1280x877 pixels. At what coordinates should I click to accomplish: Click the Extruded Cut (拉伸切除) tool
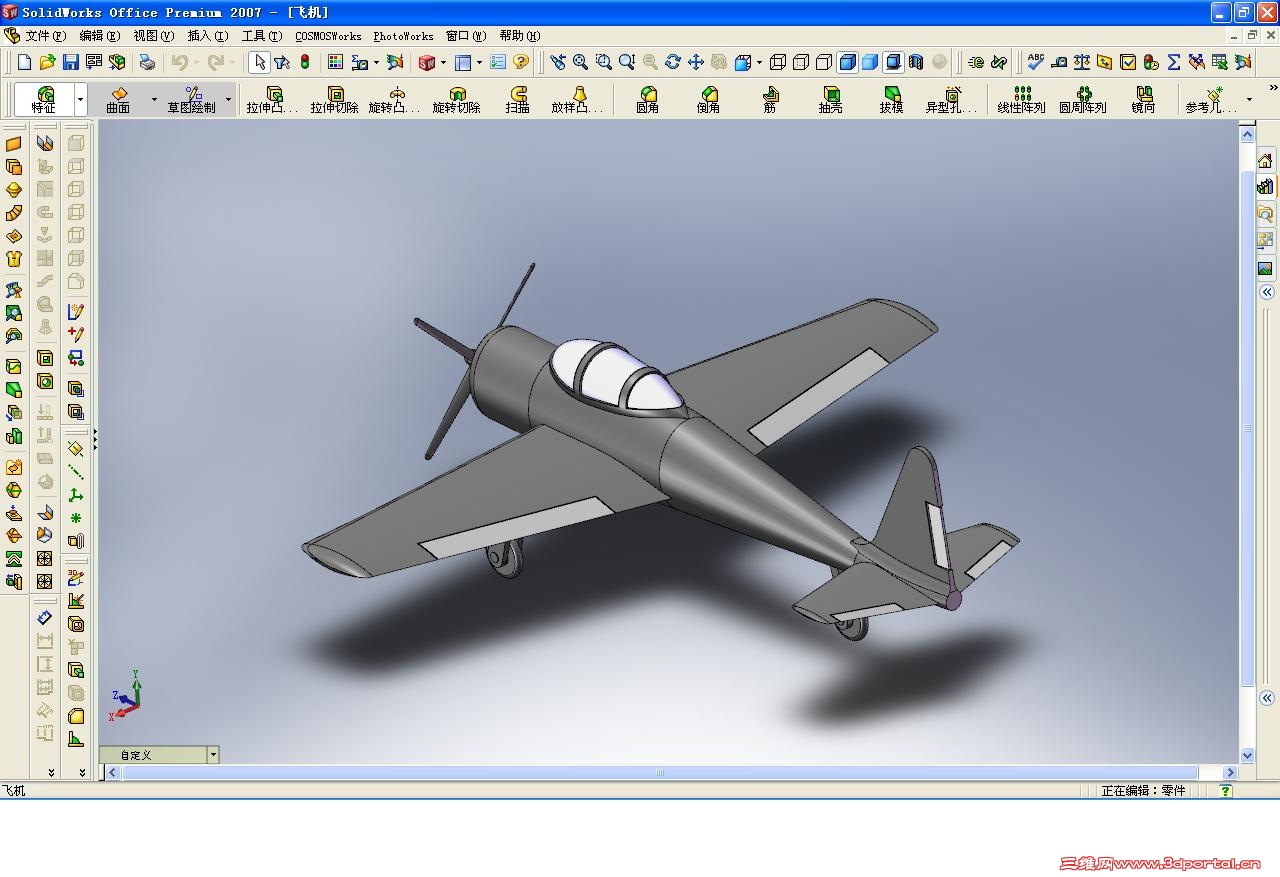335,99
